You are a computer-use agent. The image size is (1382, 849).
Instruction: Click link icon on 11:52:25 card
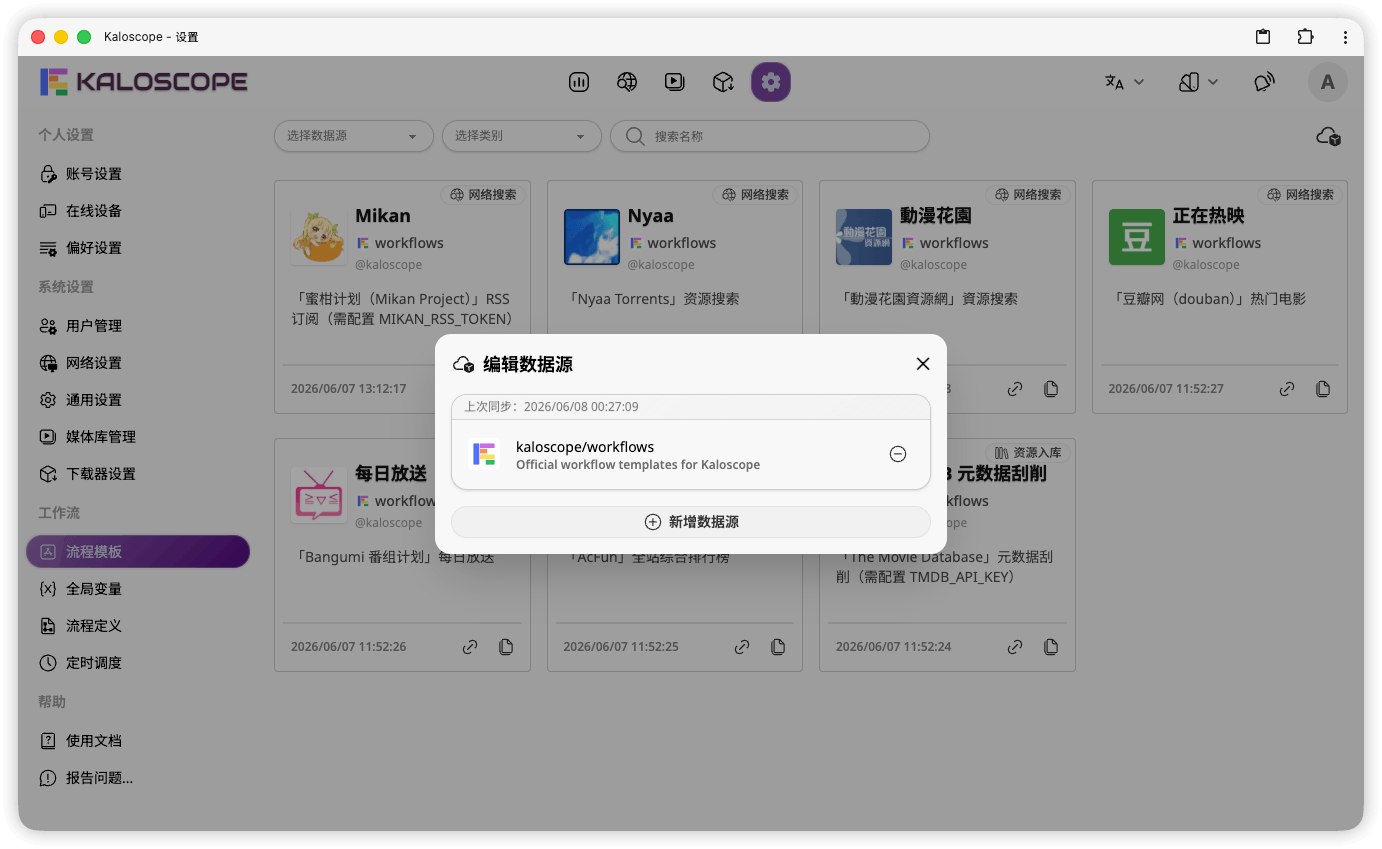point(742,647)
